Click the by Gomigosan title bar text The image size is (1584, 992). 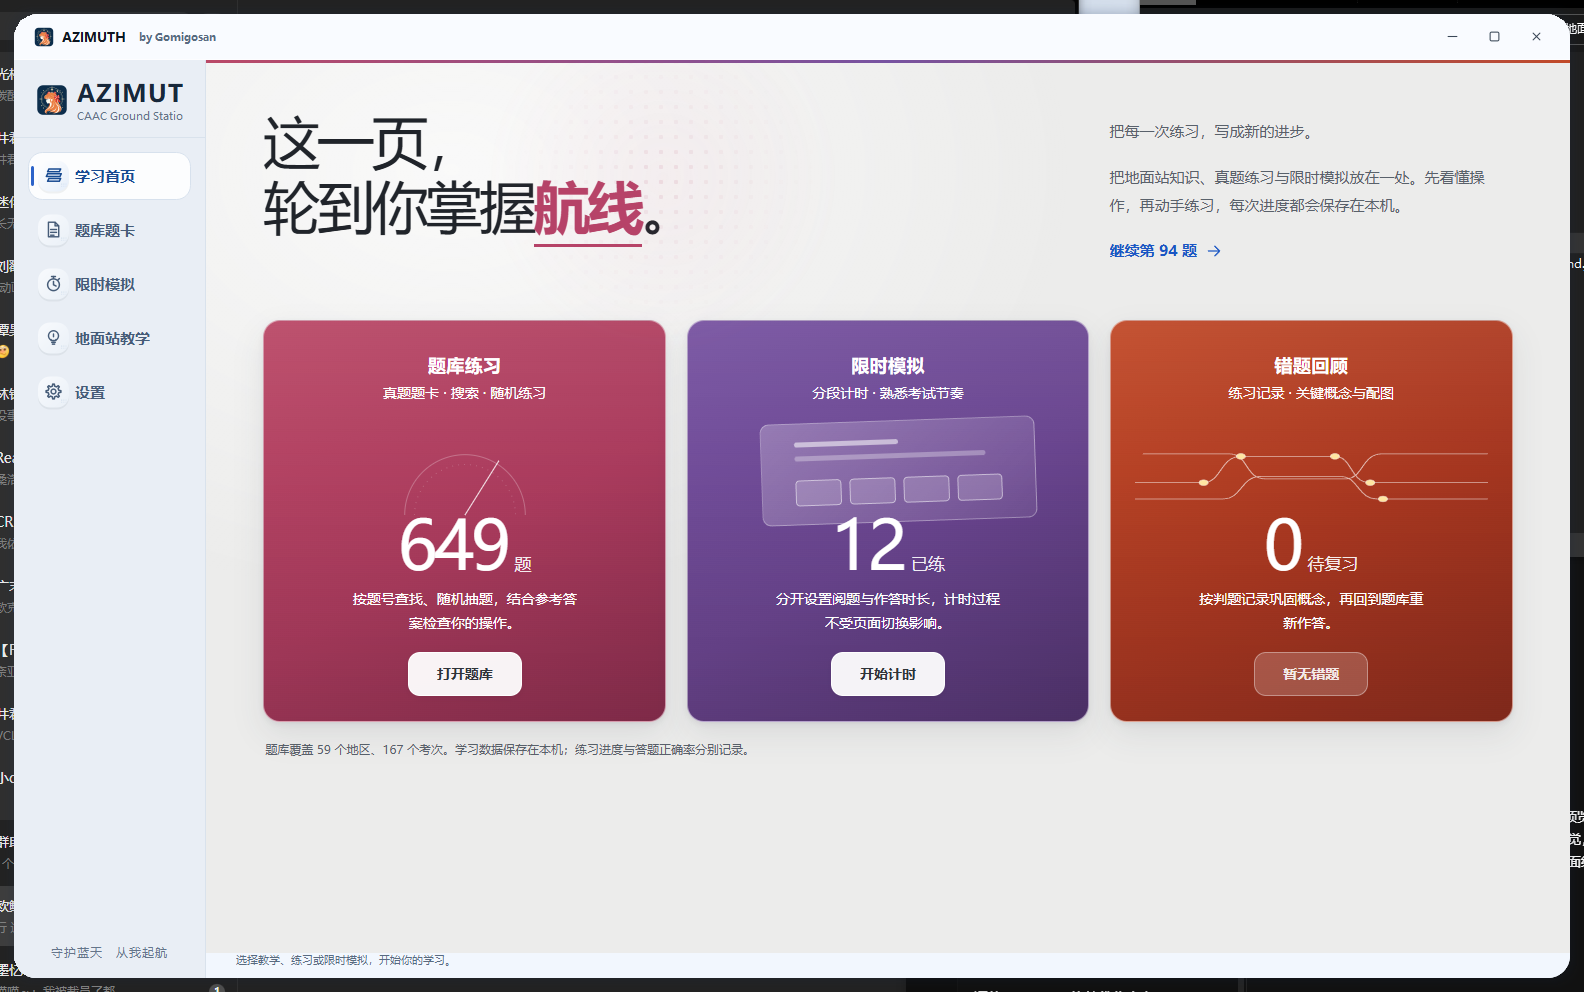click(x=177, y=37)
